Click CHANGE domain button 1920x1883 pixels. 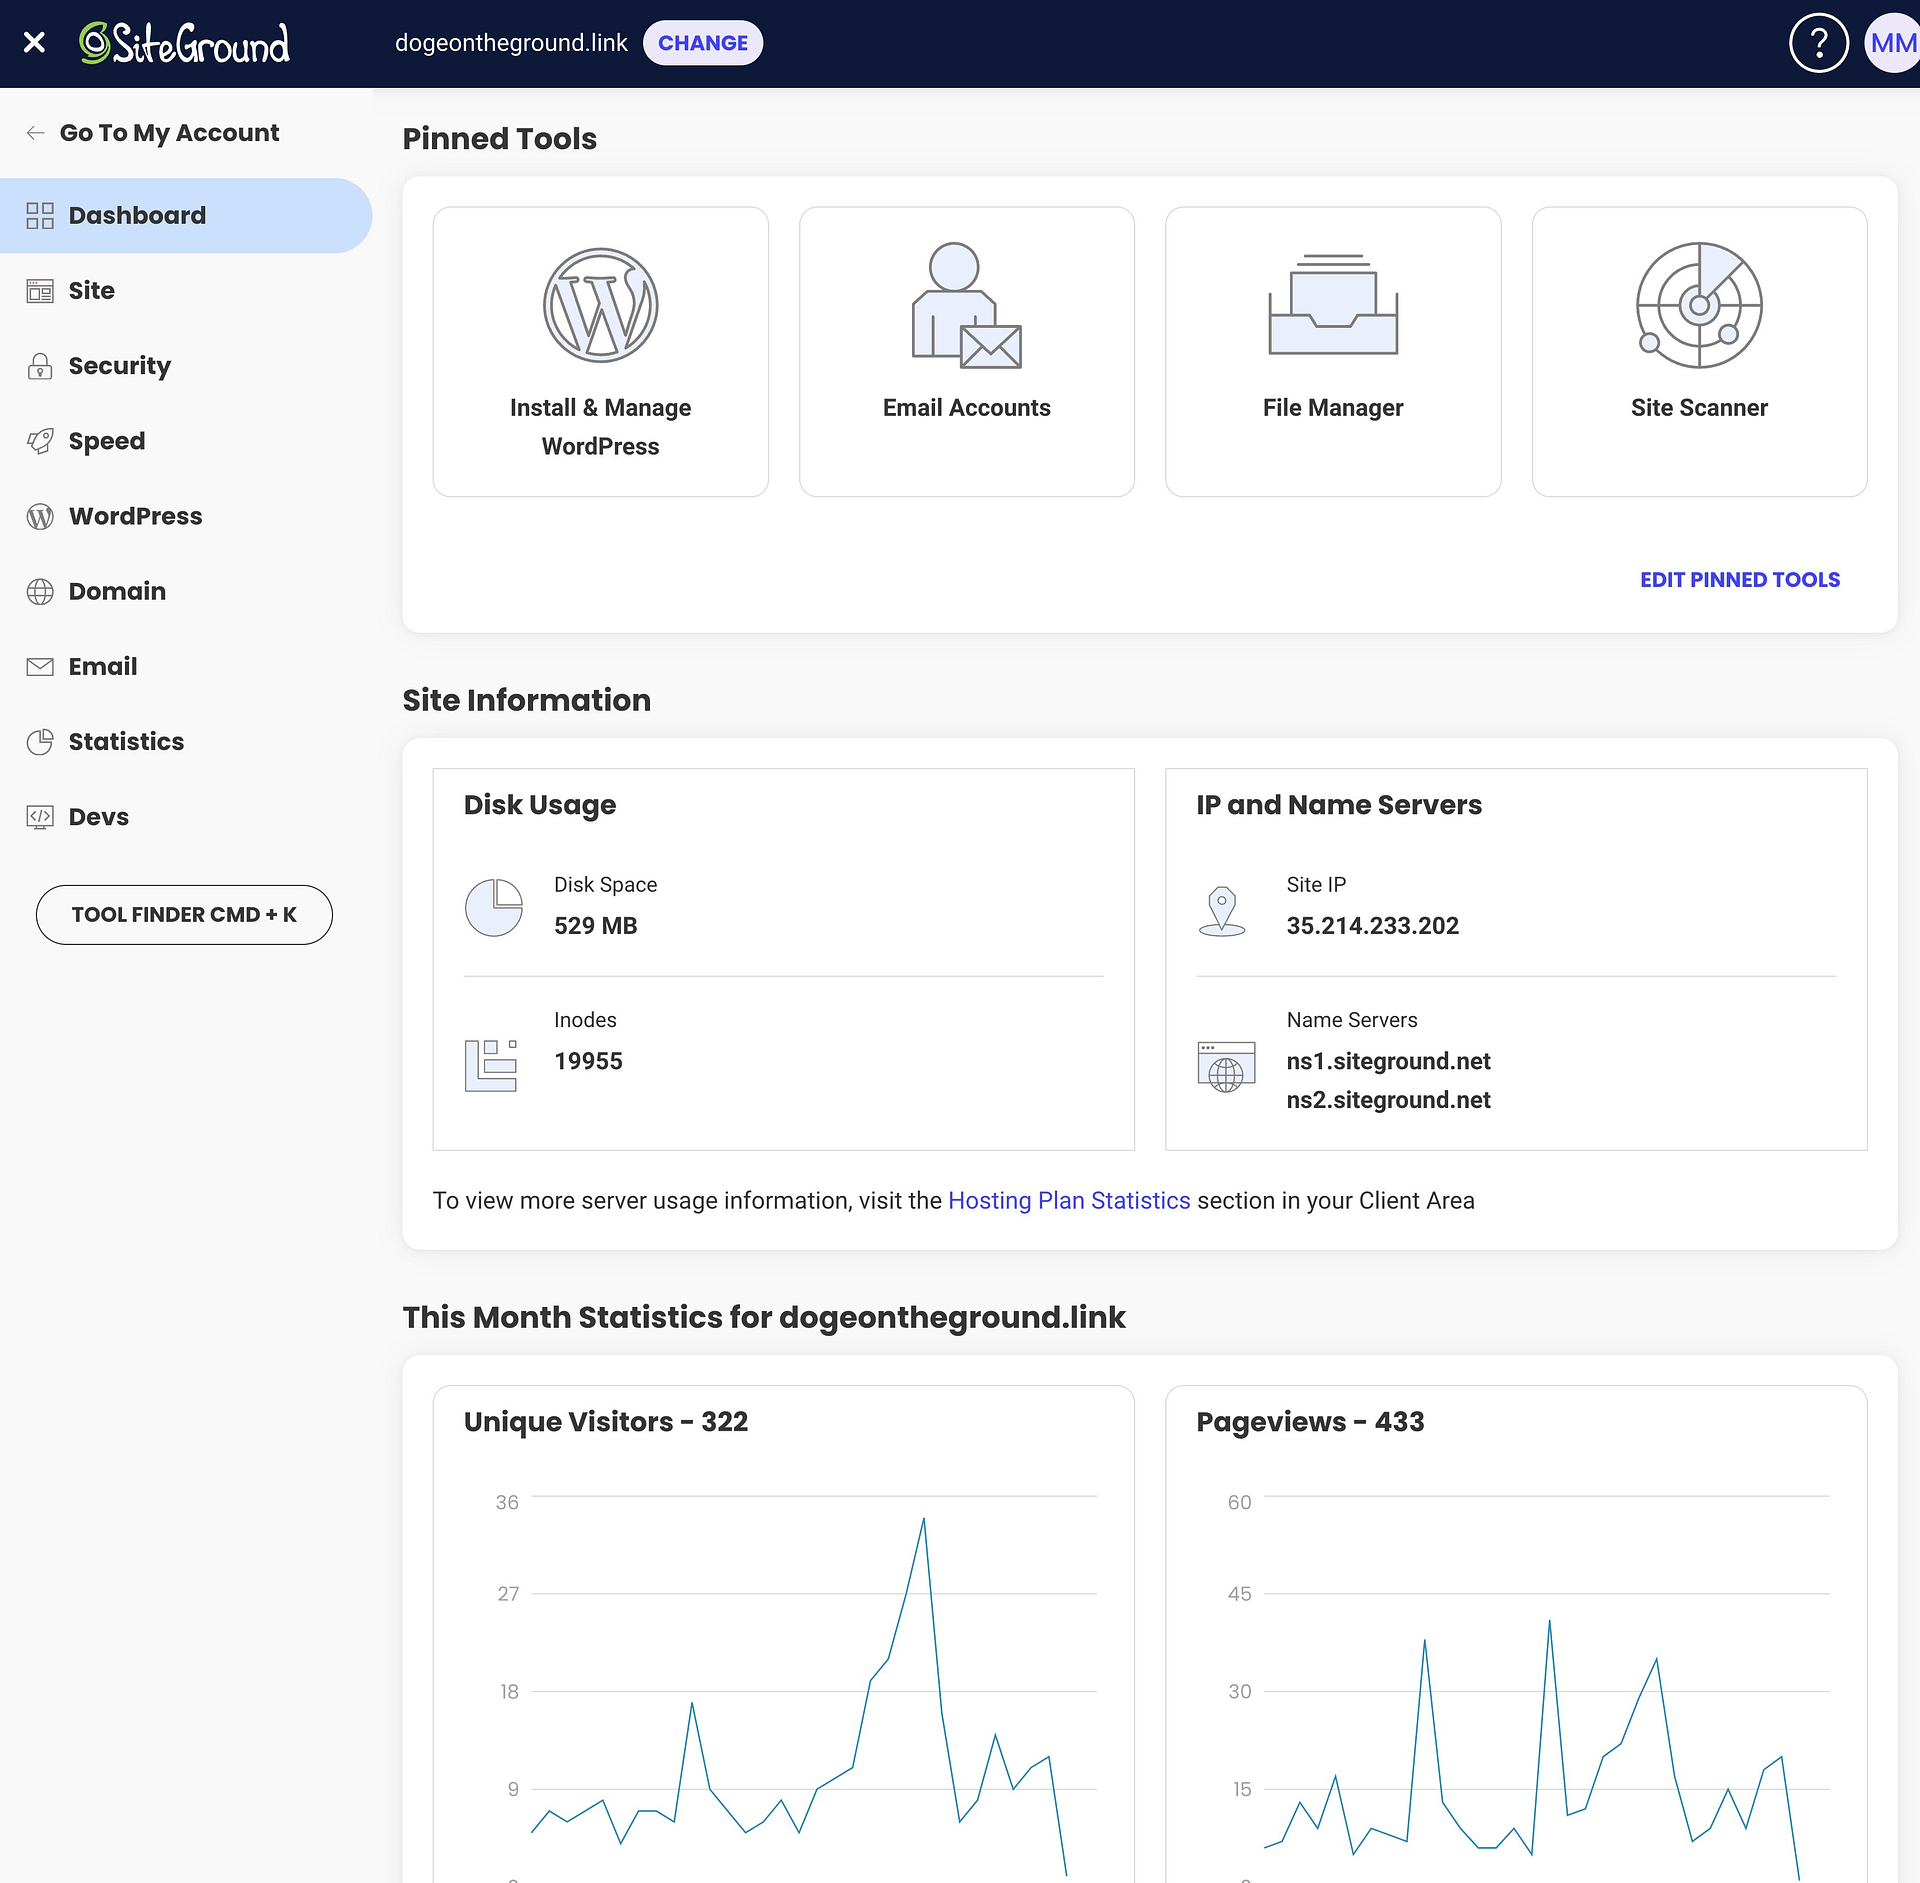700,43
